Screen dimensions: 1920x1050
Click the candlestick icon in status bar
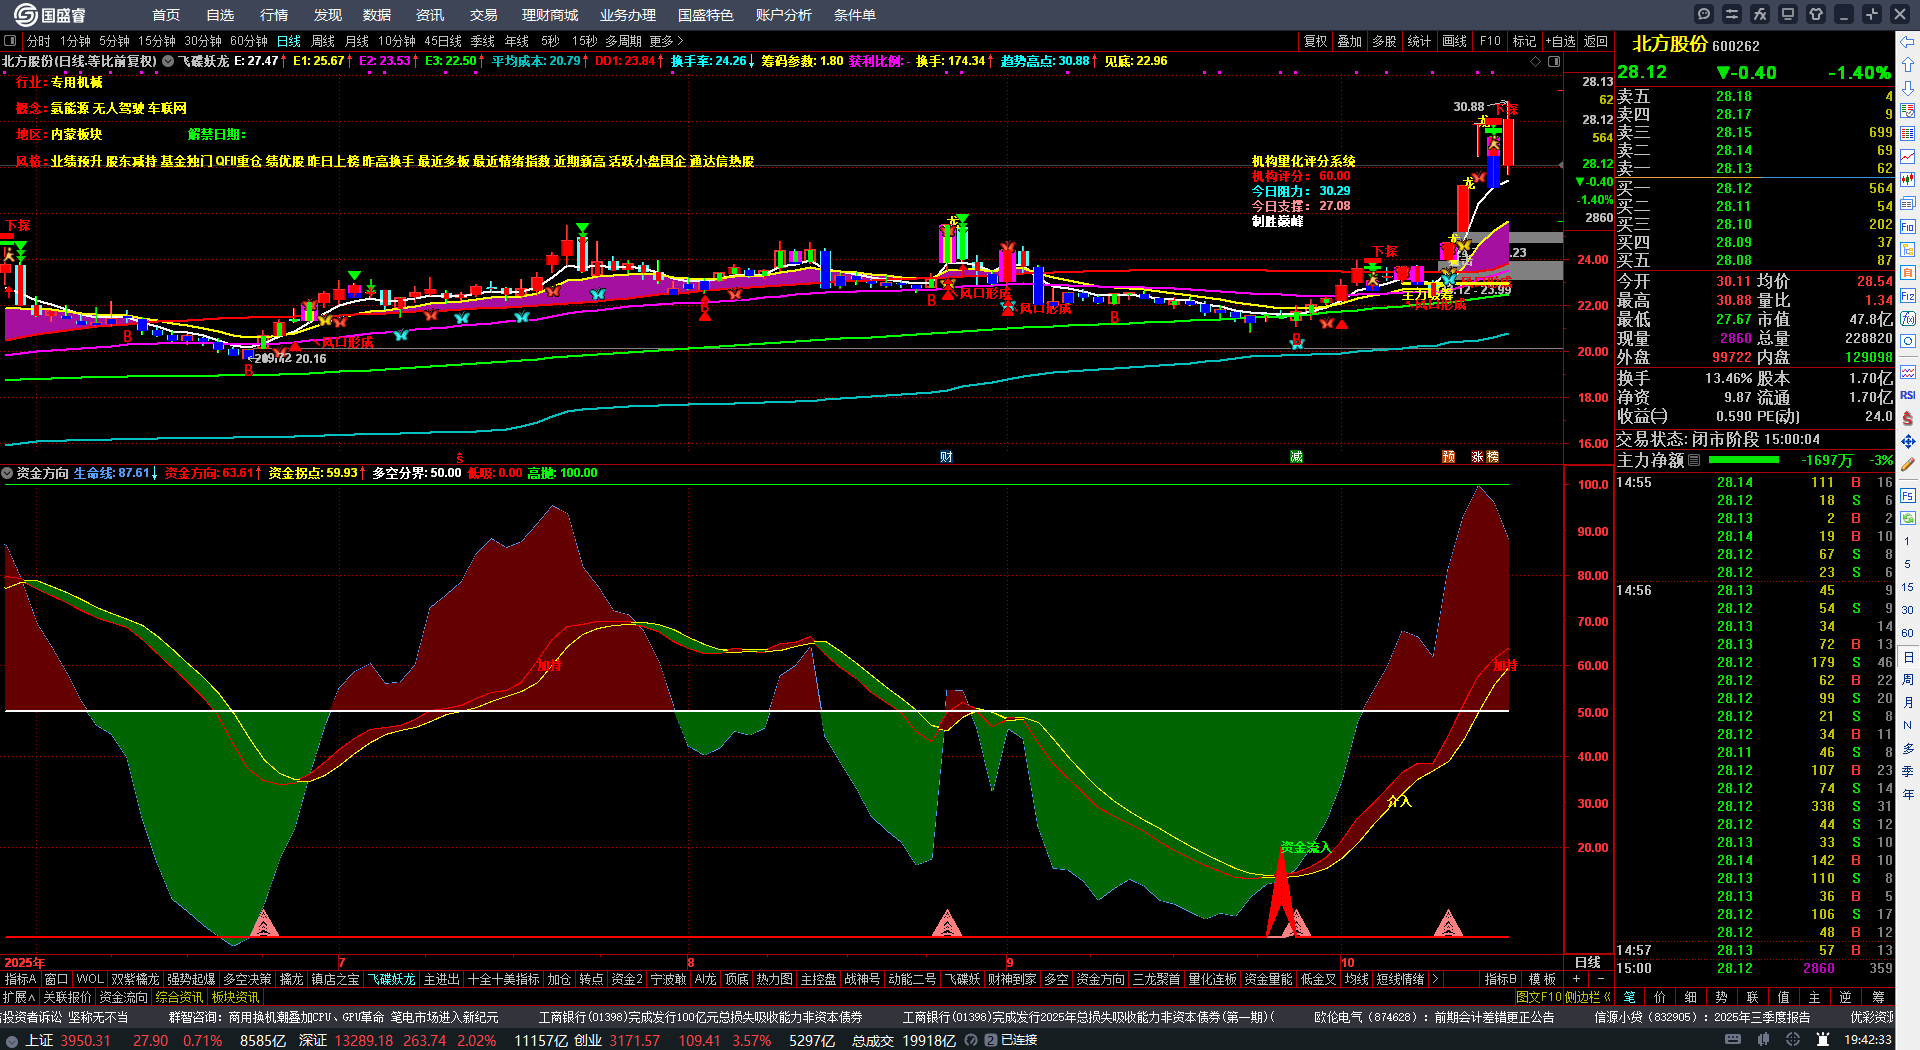(x=1765, y=1040)
